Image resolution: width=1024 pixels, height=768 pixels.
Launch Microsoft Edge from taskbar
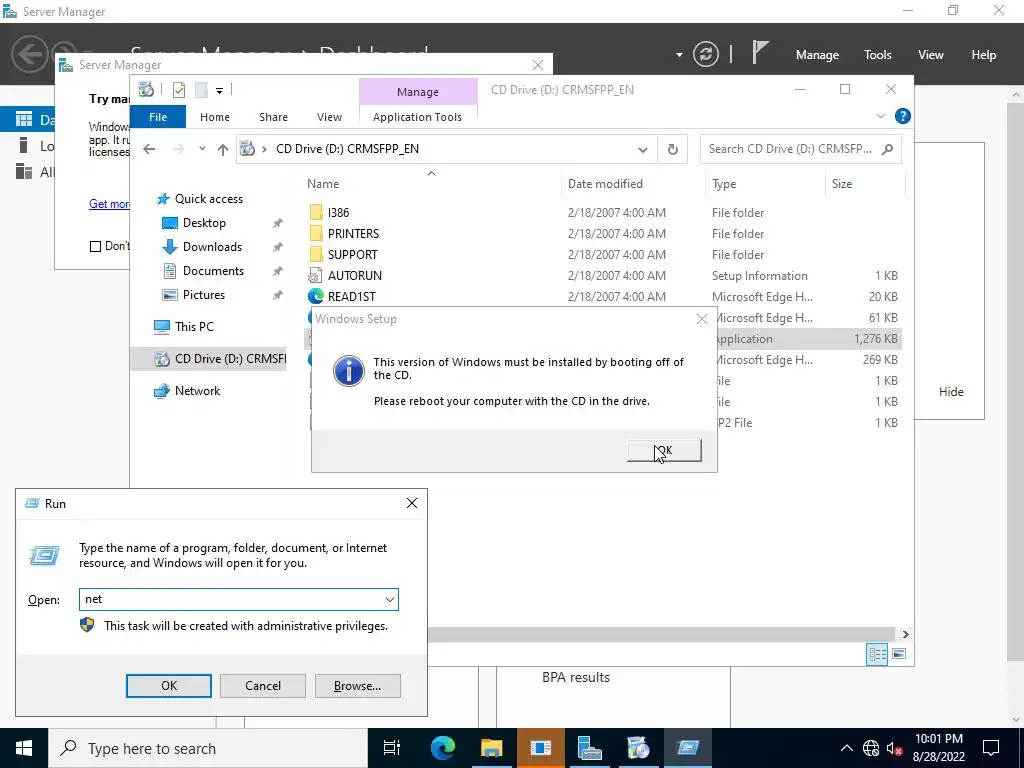point(442,748)
